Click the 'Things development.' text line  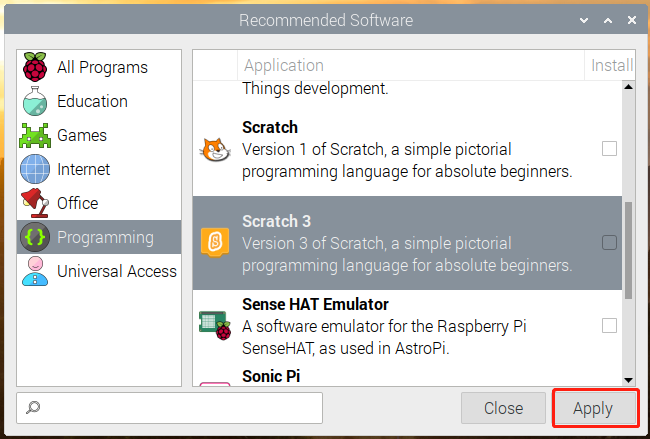click(x=315, y=88)
